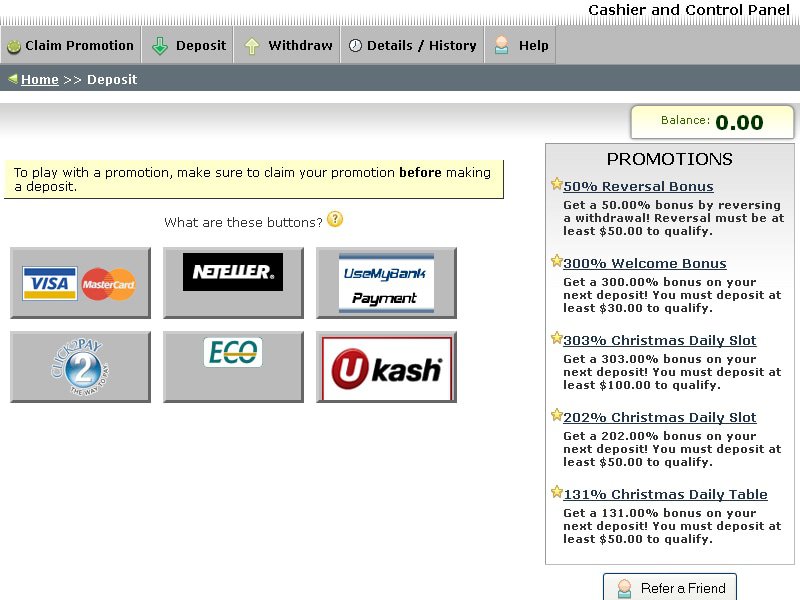Open the 50% Reversal Bonus link
This screenshot has width=800, height=600.
coord(638,186)
